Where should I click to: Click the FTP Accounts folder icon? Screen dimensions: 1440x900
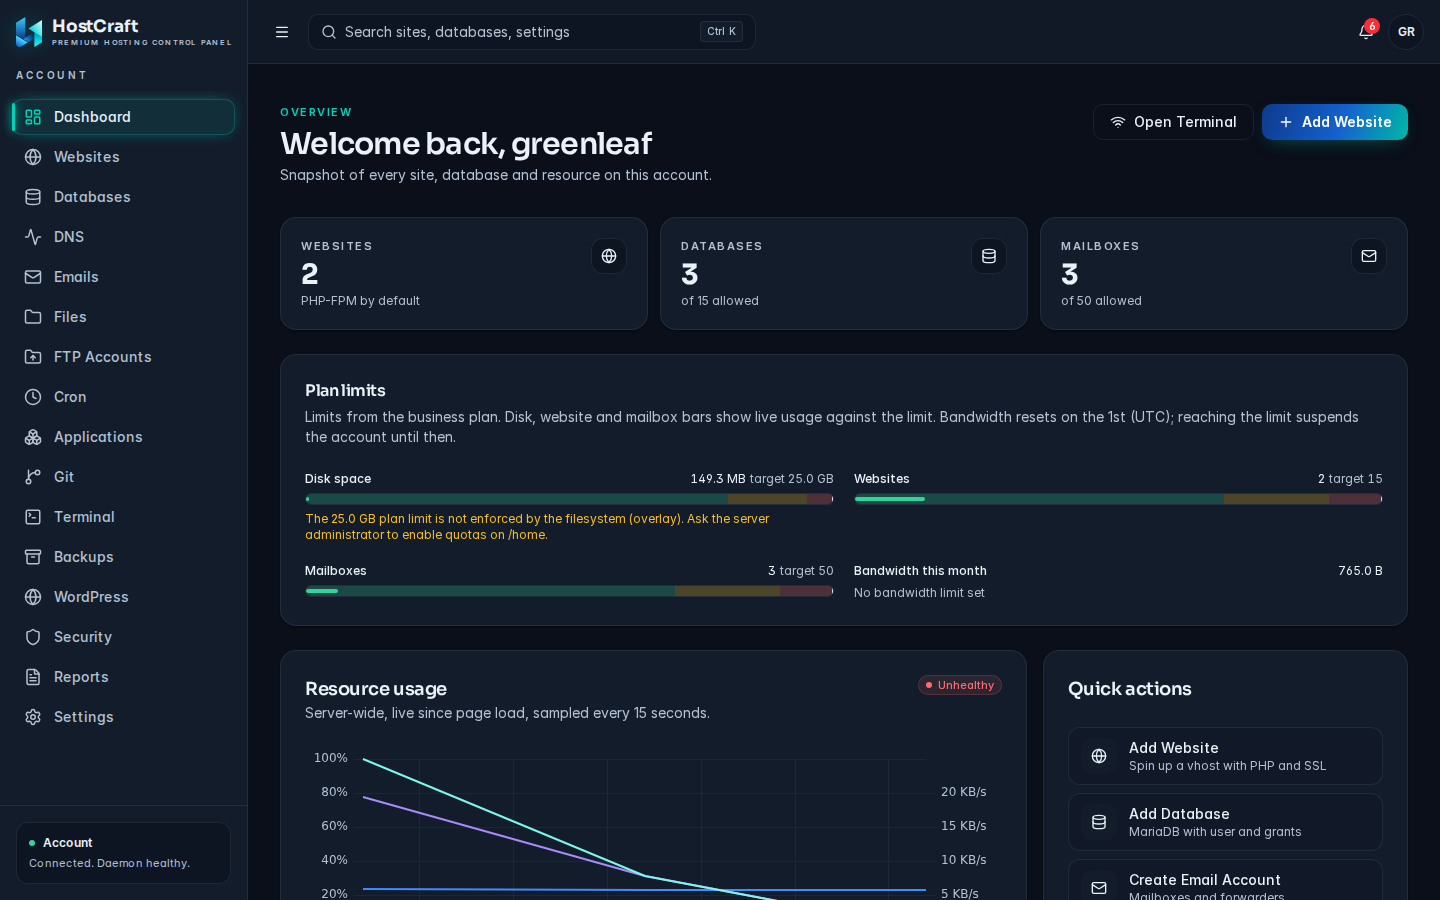tap(33, 357)
